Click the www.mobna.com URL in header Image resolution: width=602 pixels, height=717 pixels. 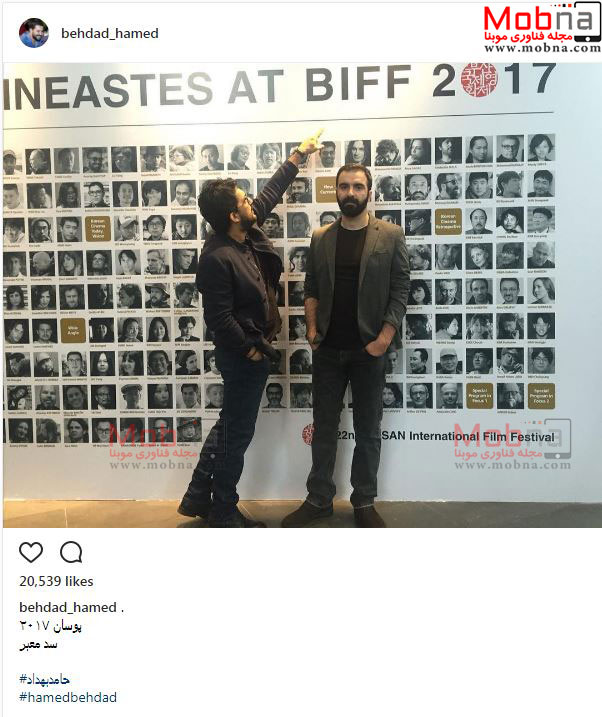pos(542,48)
